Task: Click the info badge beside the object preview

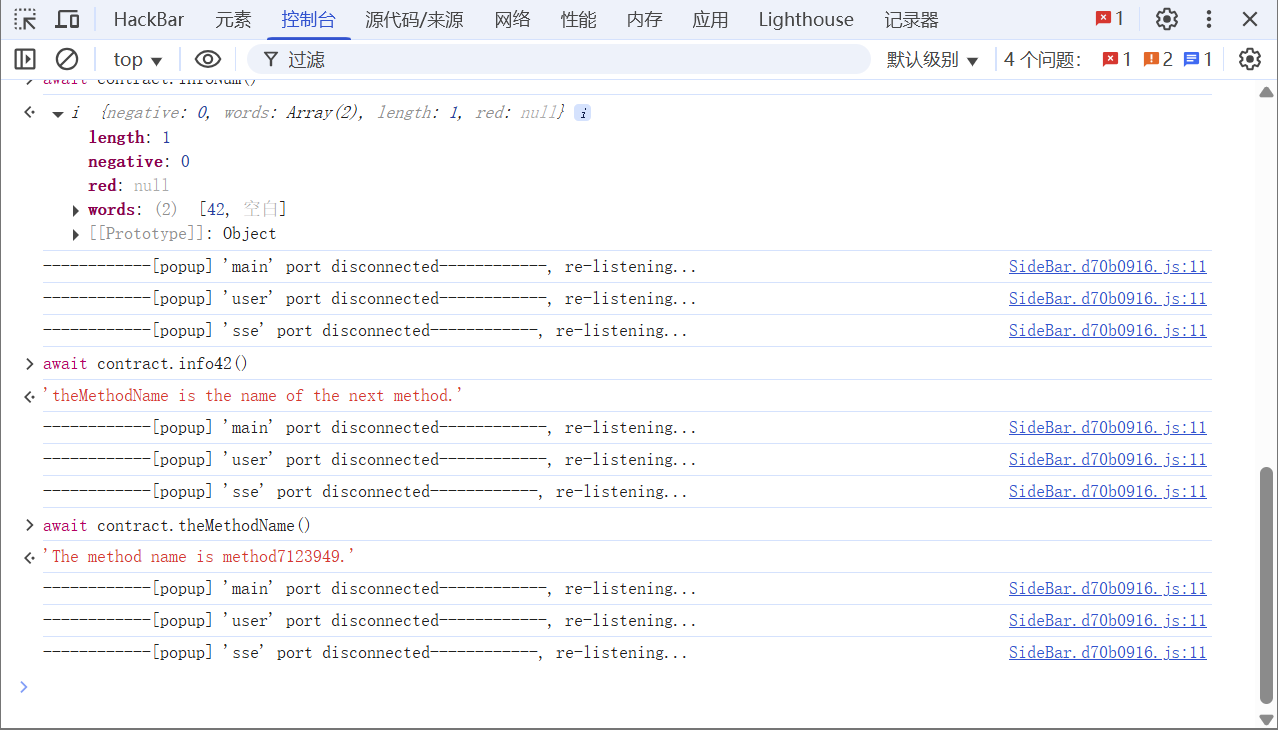Action: (x=583, y=113)
